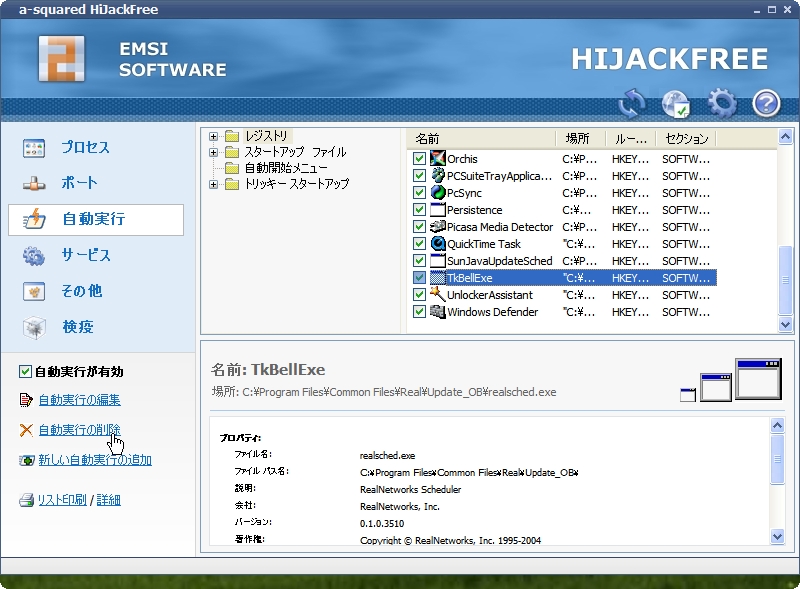This screenshot has height=589, width=800.
Task: Click the add new autorun icon
Action: click(27, 460)
